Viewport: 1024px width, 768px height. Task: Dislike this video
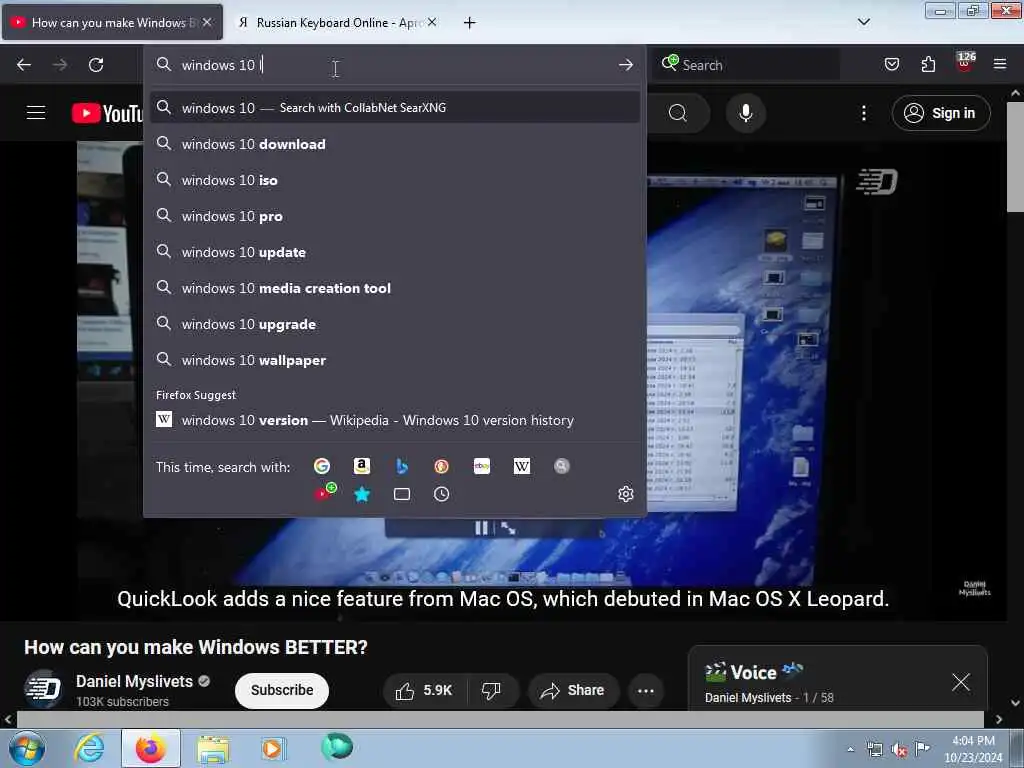(492, 690)
